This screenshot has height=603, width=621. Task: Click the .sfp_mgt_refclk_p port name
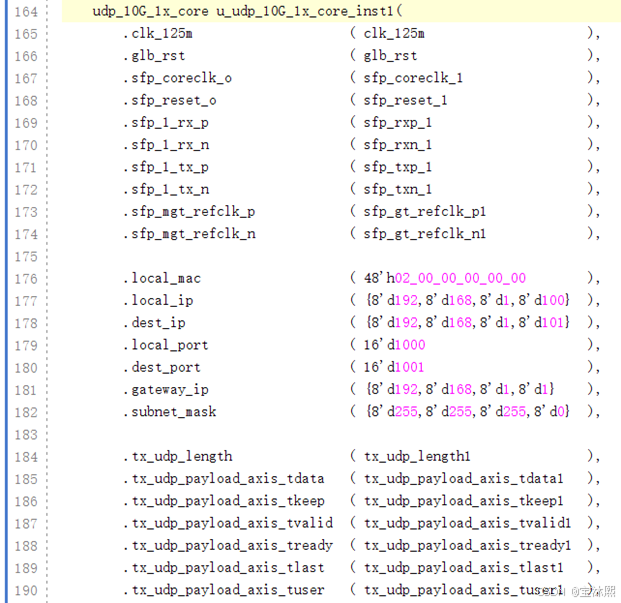tap(189, 212)
